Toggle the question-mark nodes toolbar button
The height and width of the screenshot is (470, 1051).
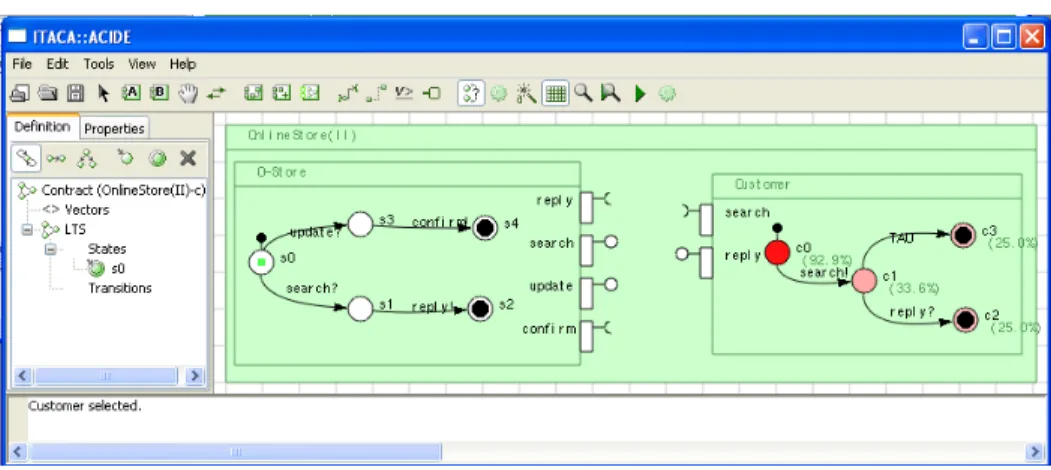pos(471,93)
